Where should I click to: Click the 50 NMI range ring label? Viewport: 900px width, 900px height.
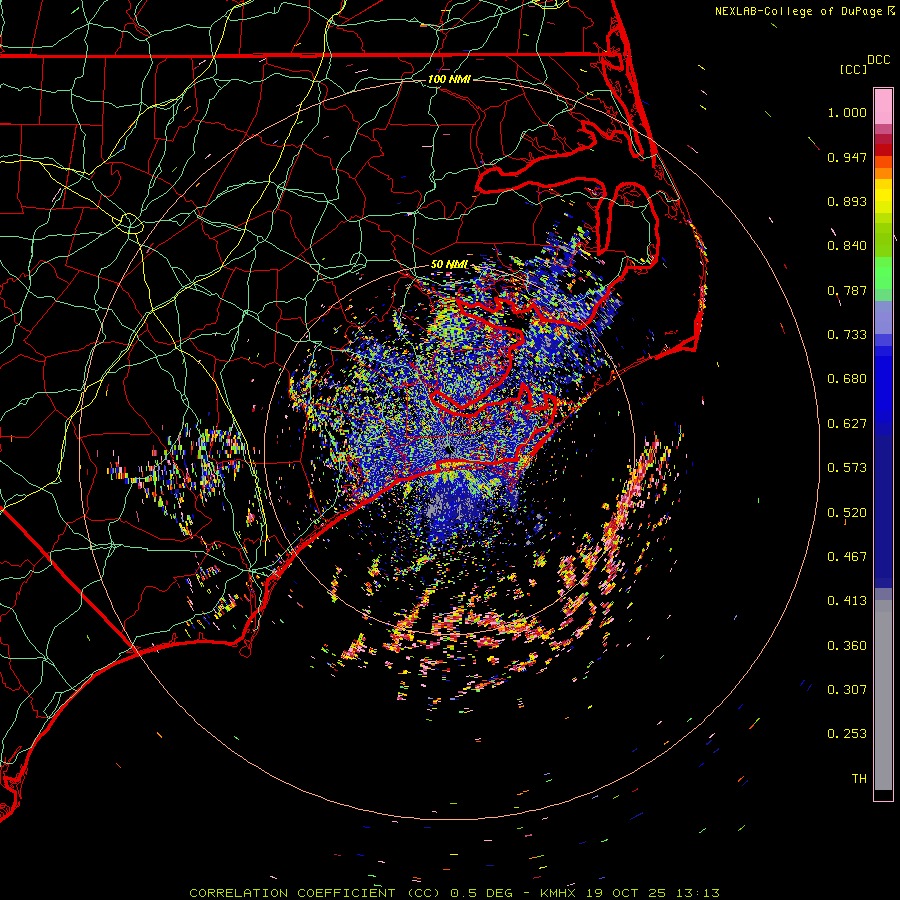click(x=449, y=265)
